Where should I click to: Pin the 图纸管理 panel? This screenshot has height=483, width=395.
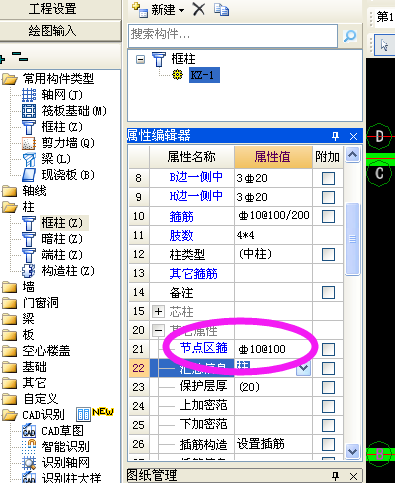tap(336, 476)
